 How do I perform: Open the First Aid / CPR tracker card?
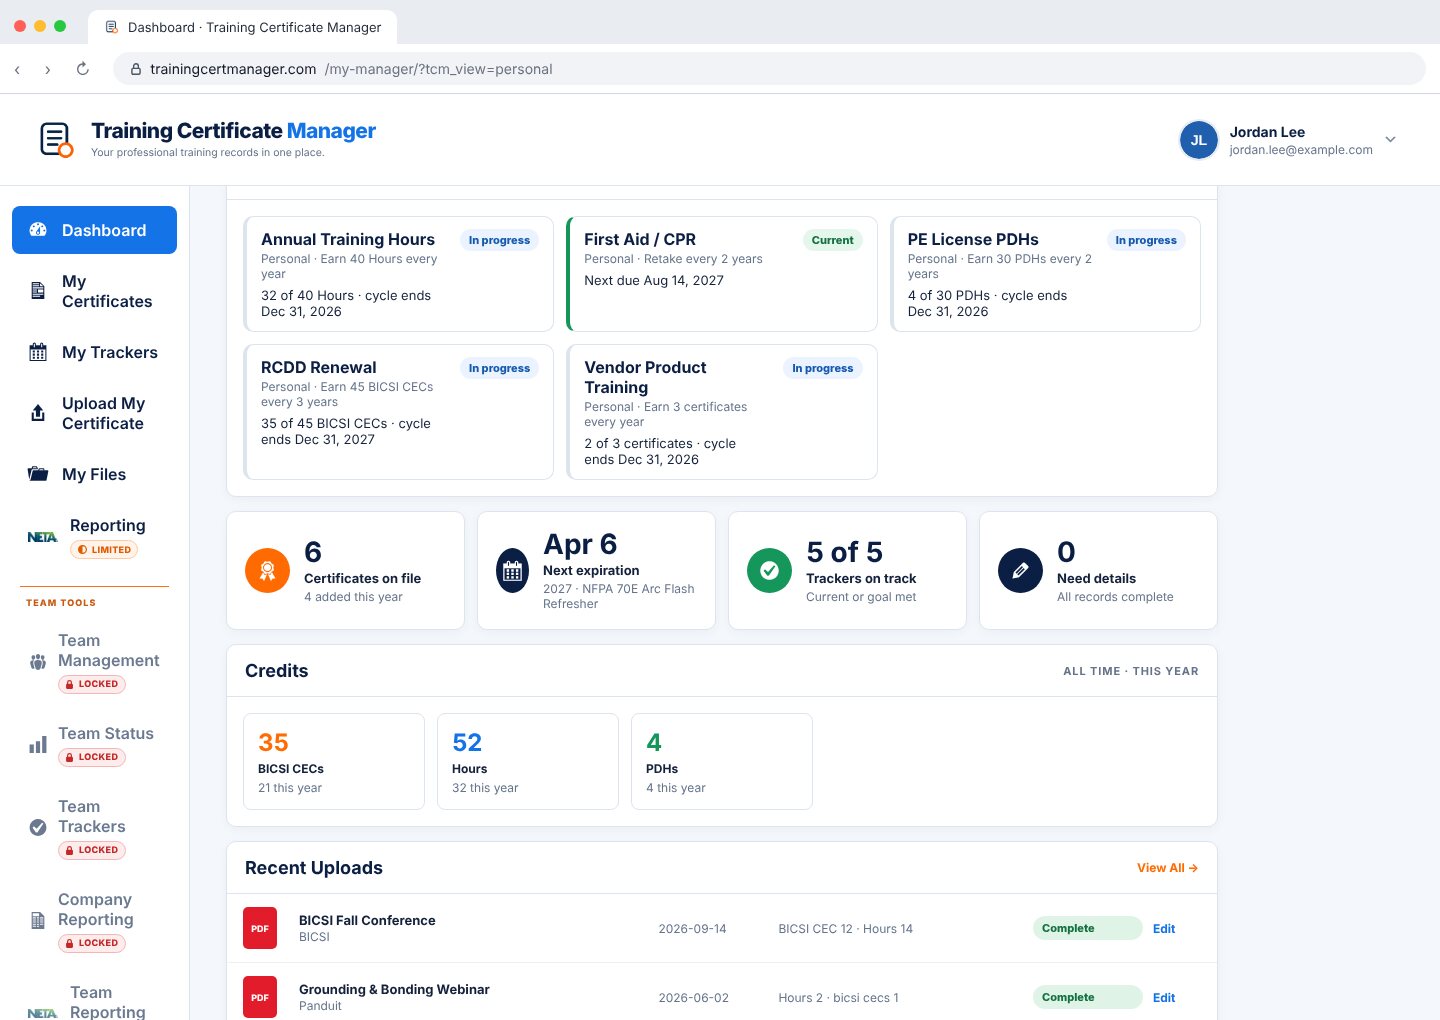point(722,274)
